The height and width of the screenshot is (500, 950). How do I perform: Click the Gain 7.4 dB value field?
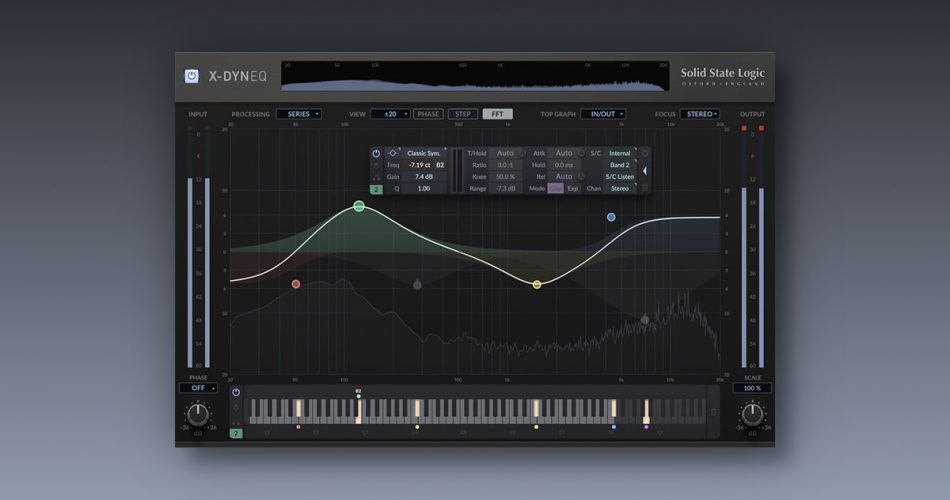(423, 176)
